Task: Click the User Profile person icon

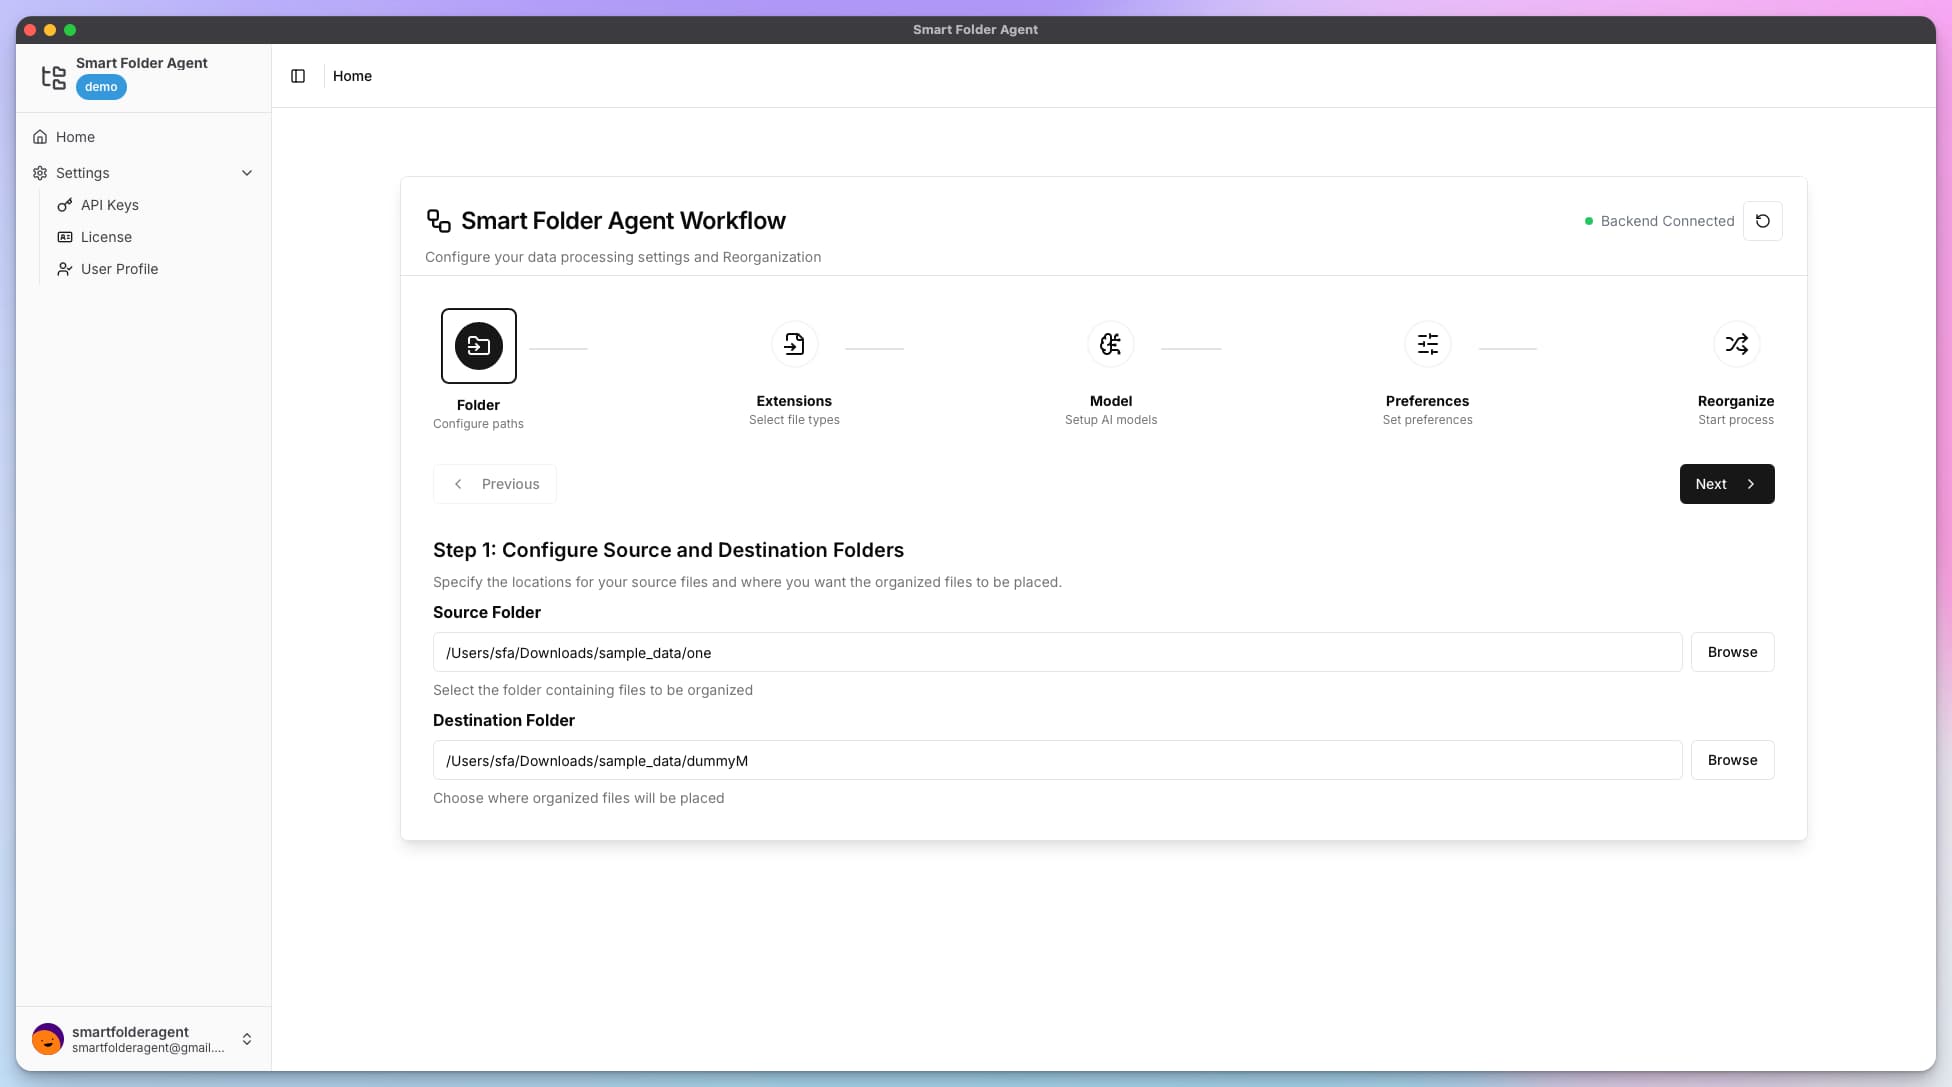Action: [x=64, y=269]
